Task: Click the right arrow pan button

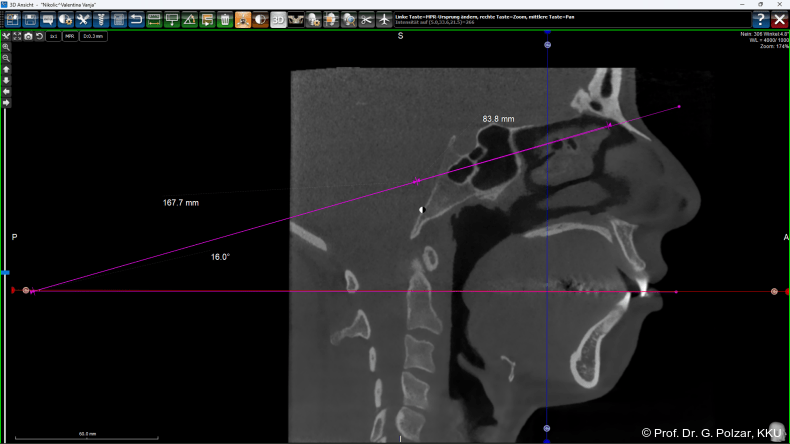Action: point(6,102)
